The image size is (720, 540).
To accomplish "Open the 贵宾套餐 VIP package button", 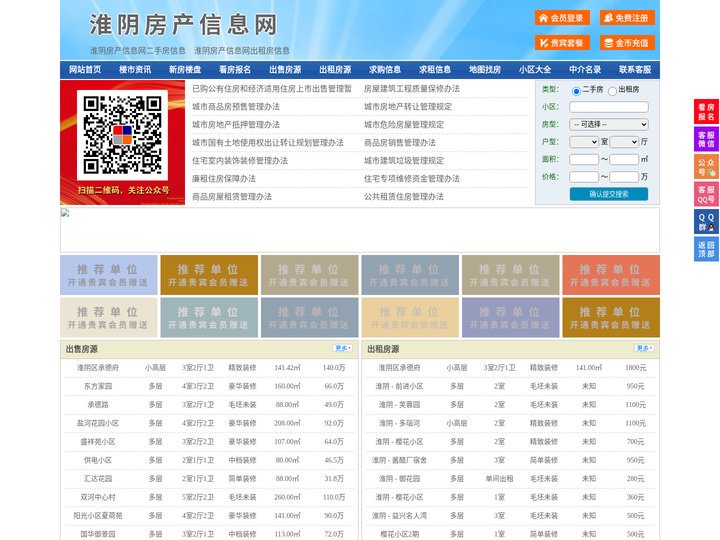I will pos(562,43).
